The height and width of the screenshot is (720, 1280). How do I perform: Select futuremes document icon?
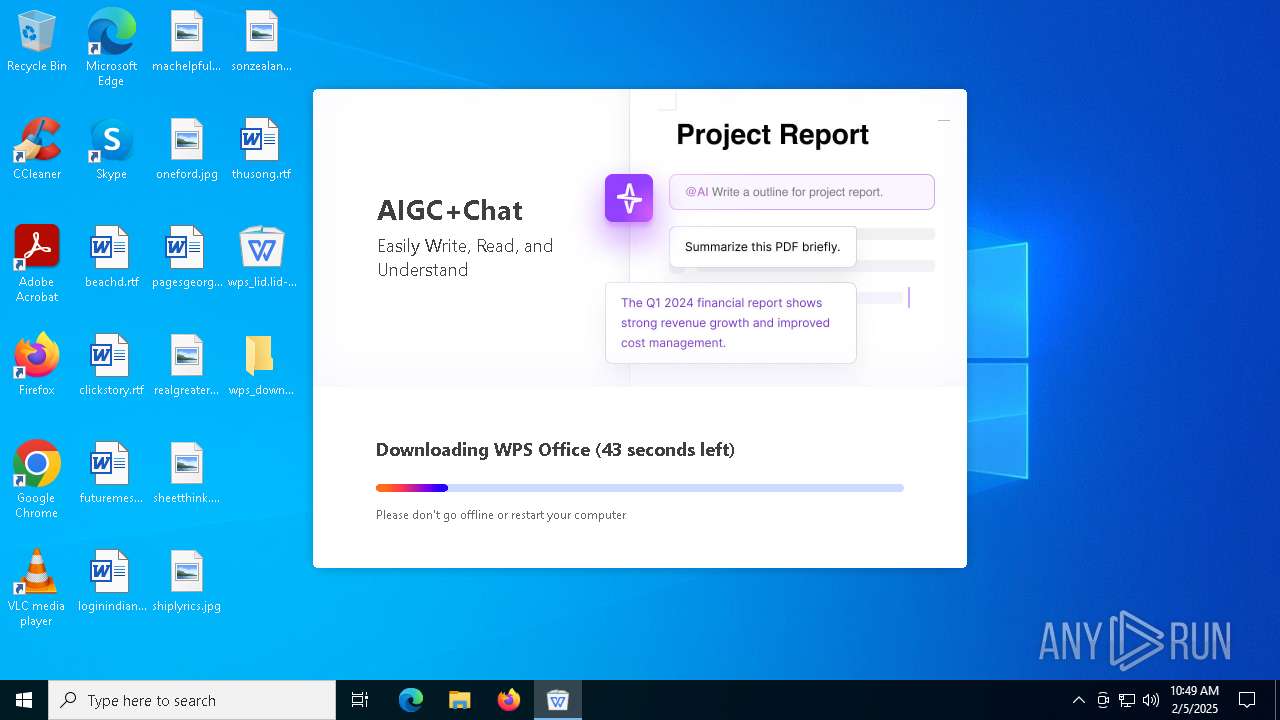coord(111,473)
